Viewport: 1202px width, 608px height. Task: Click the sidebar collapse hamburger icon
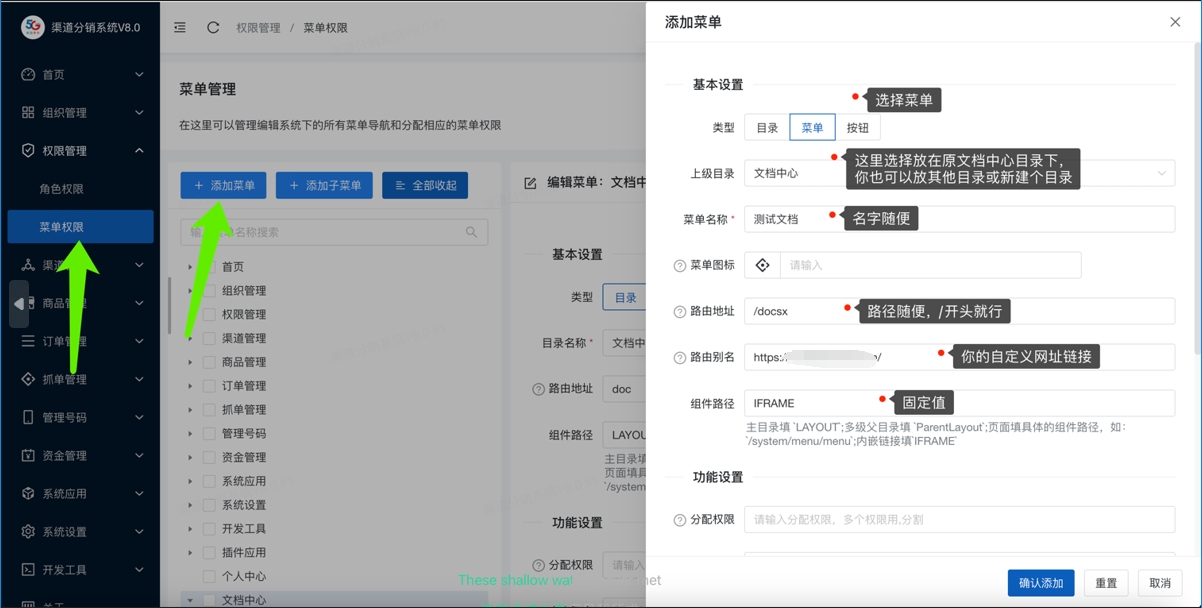[180, 28]
